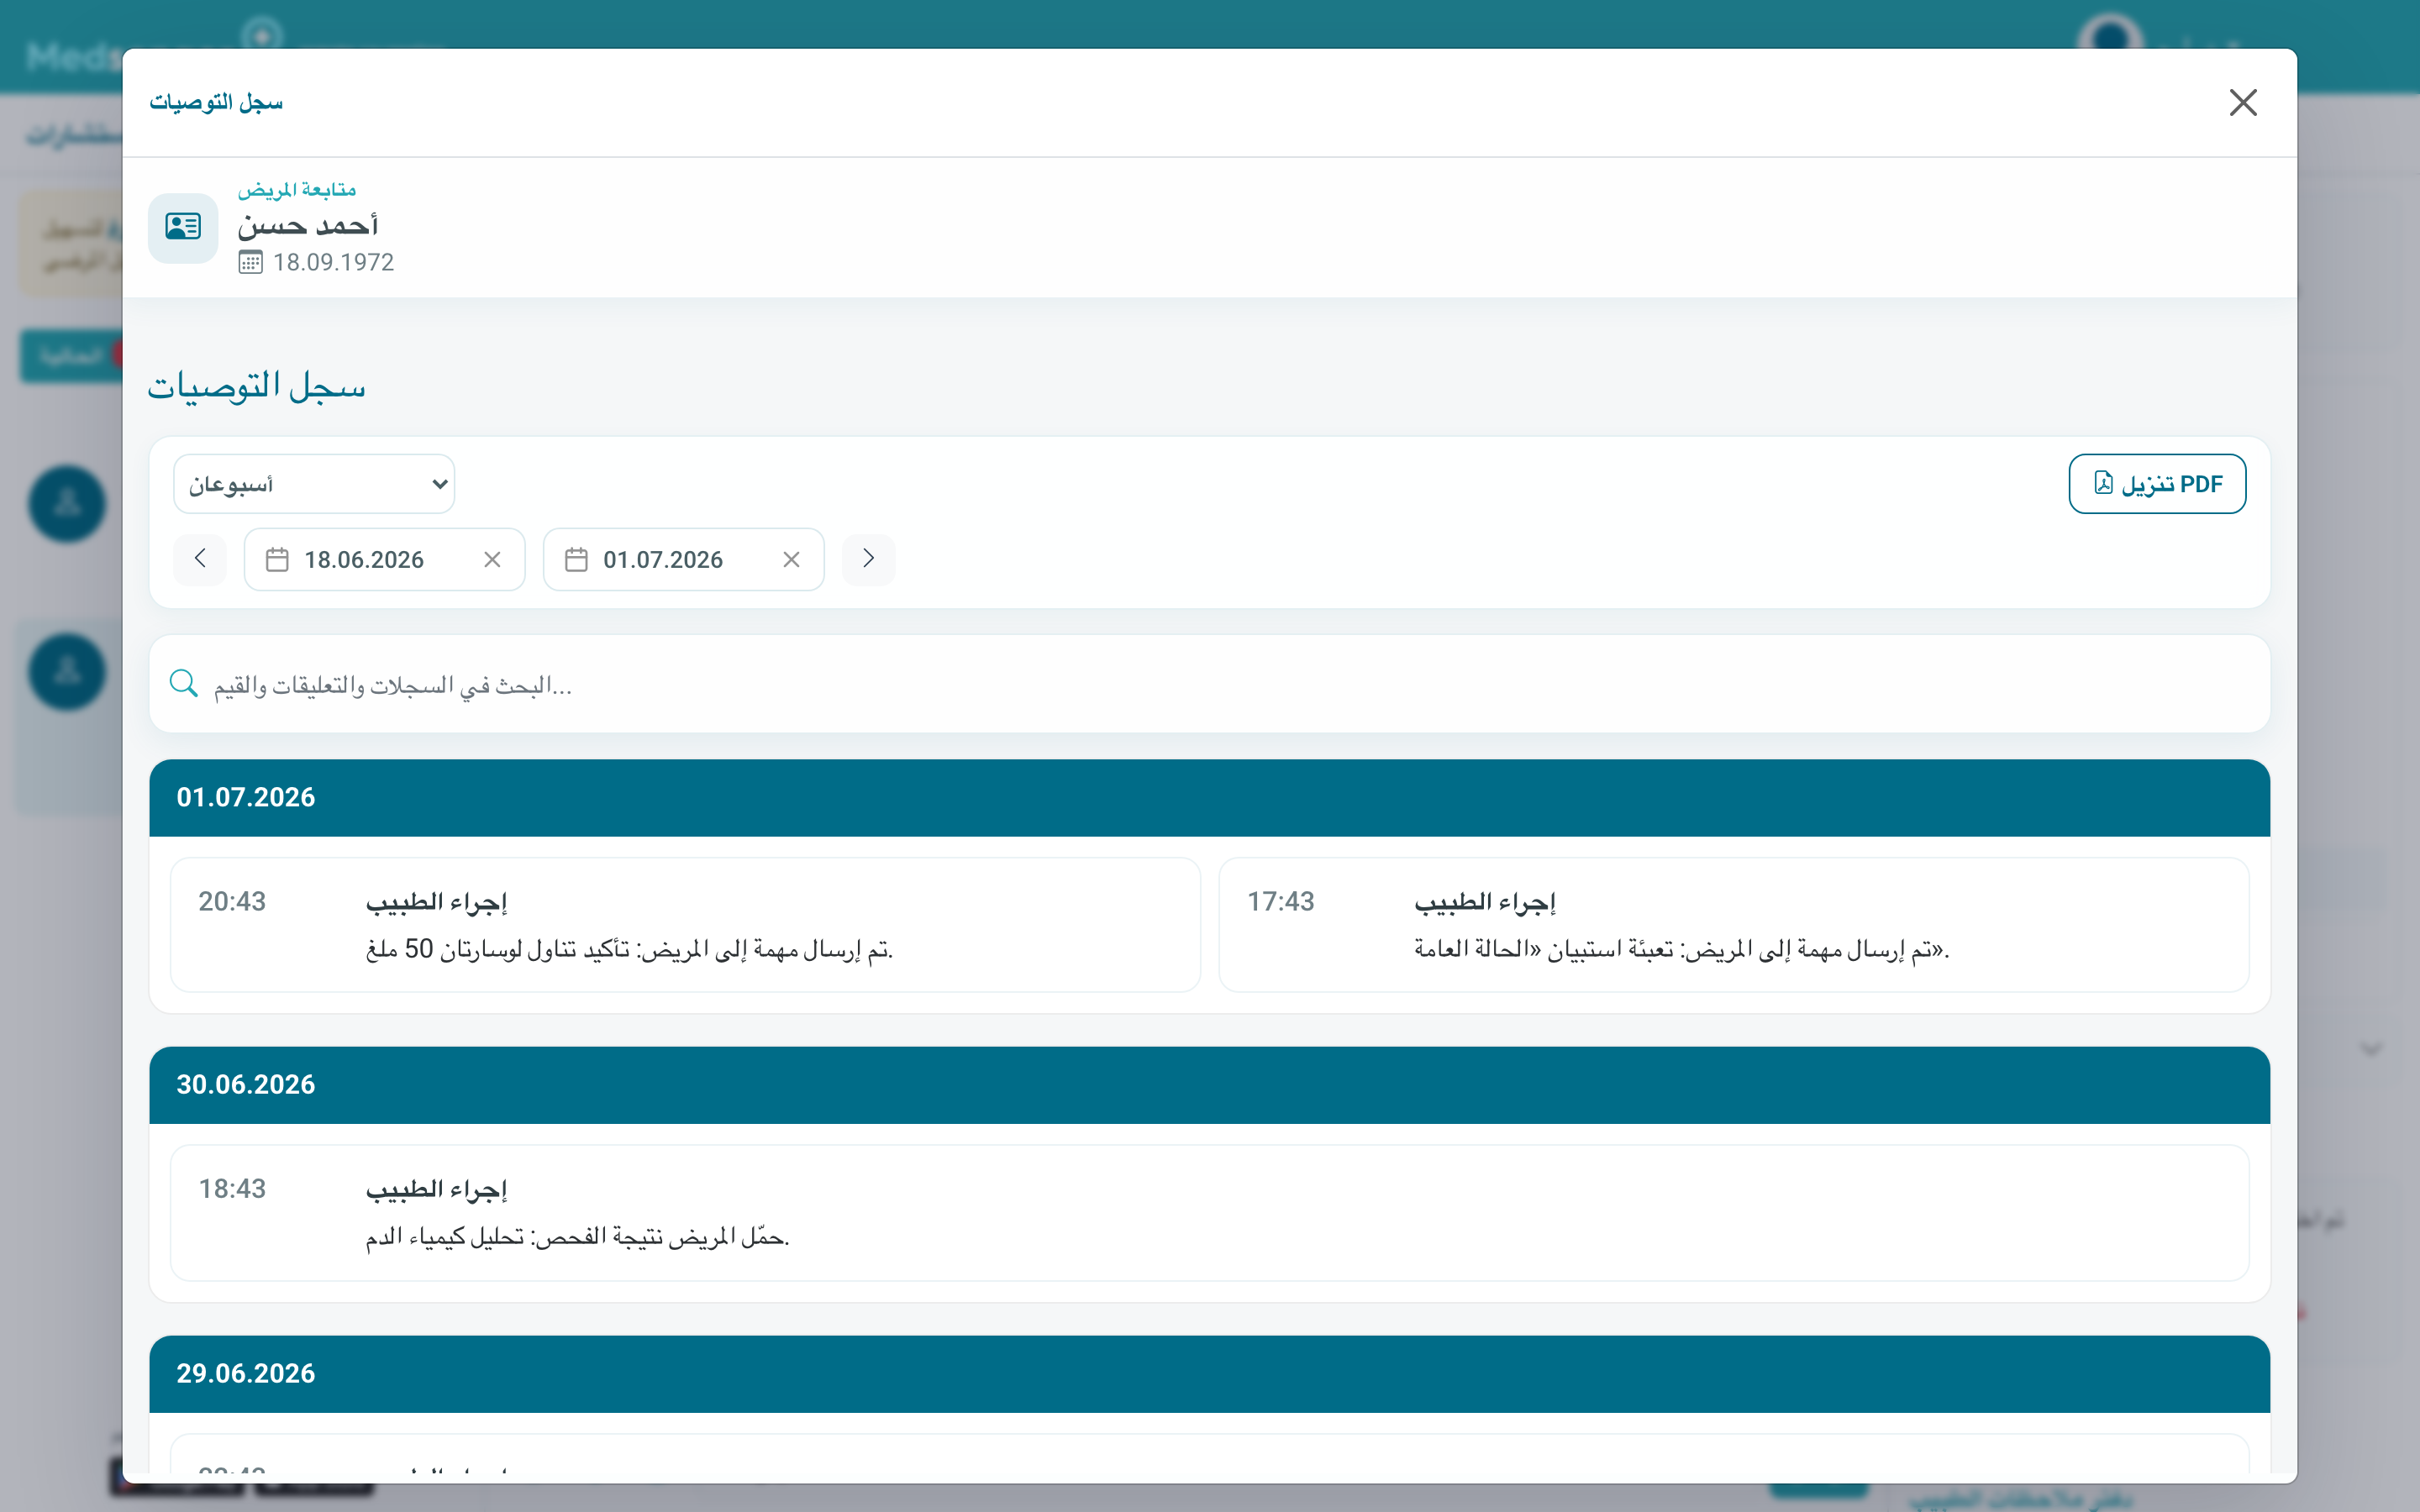This screenshot has height=1512, width=2420.
Task: Click the search magnifier icon
Action: coord(183,684)
